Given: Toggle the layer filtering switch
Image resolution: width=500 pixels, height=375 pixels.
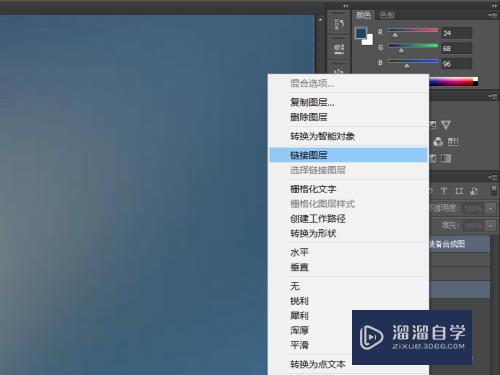Looking at the screenshot, I should (x=494, y=190).
